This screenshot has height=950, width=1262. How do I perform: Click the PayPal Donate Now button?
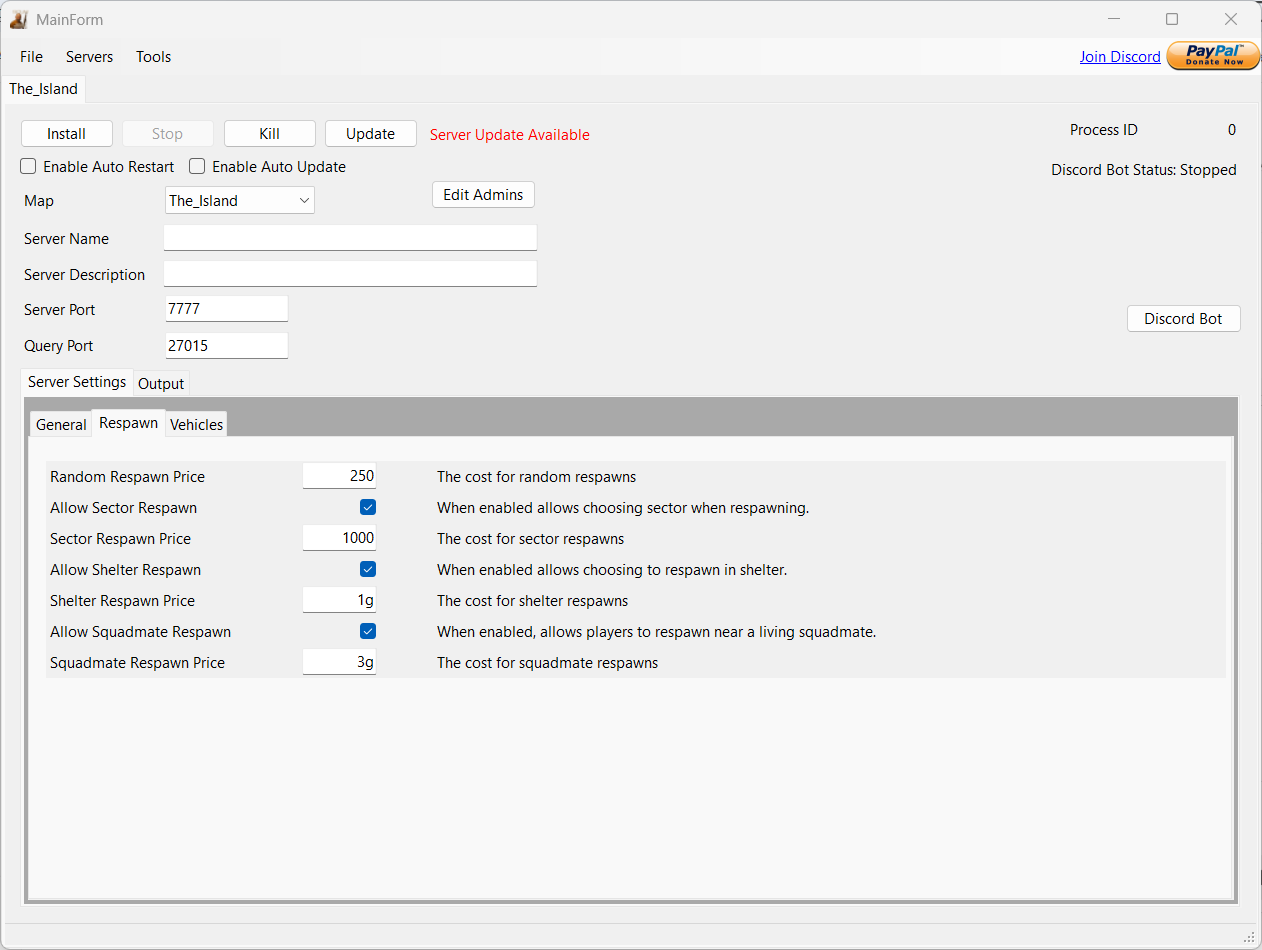[1213, 56]
